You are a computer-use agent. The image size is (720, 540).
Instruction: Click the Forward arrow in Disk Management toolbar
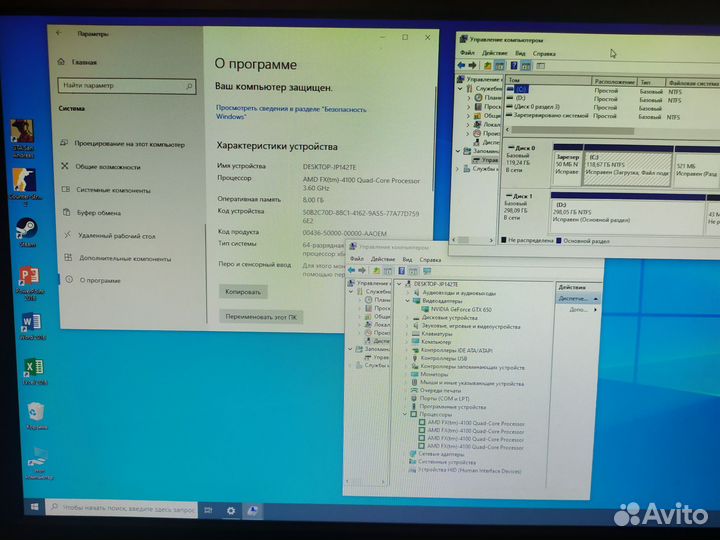(x=472, y=66)
